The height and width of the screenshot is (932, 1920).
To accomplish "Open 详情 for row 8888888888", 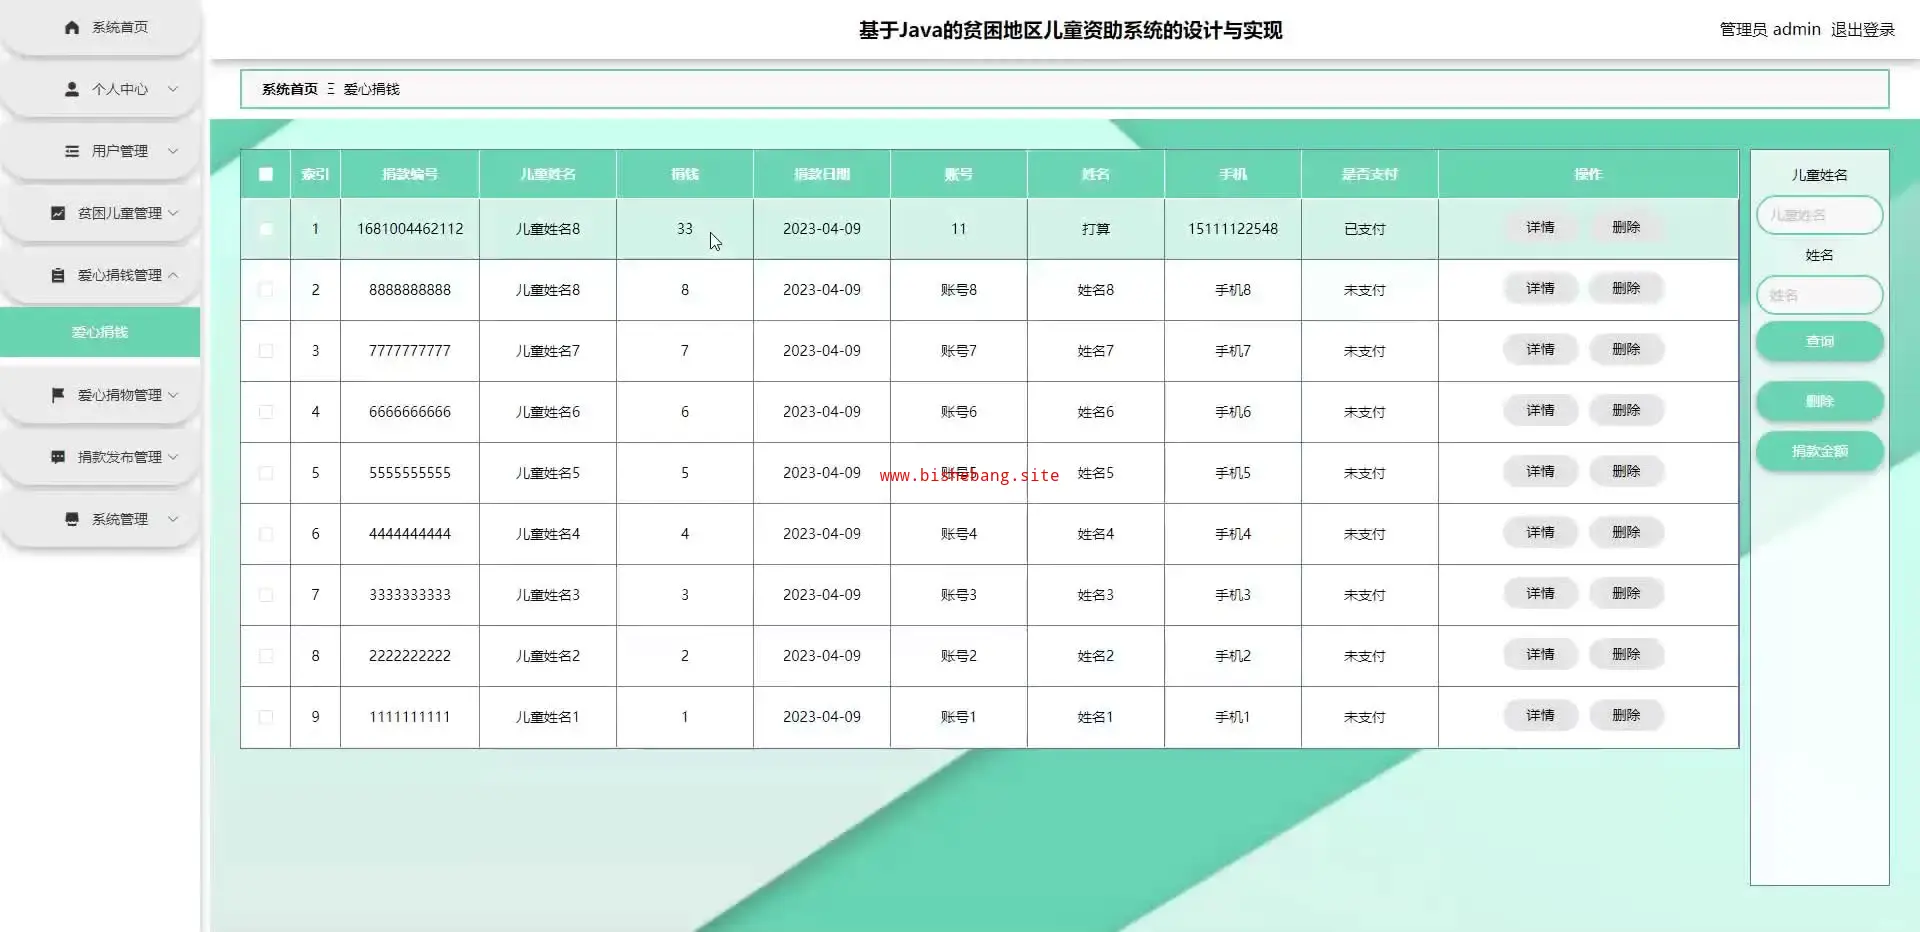I will click(1540, 289).
